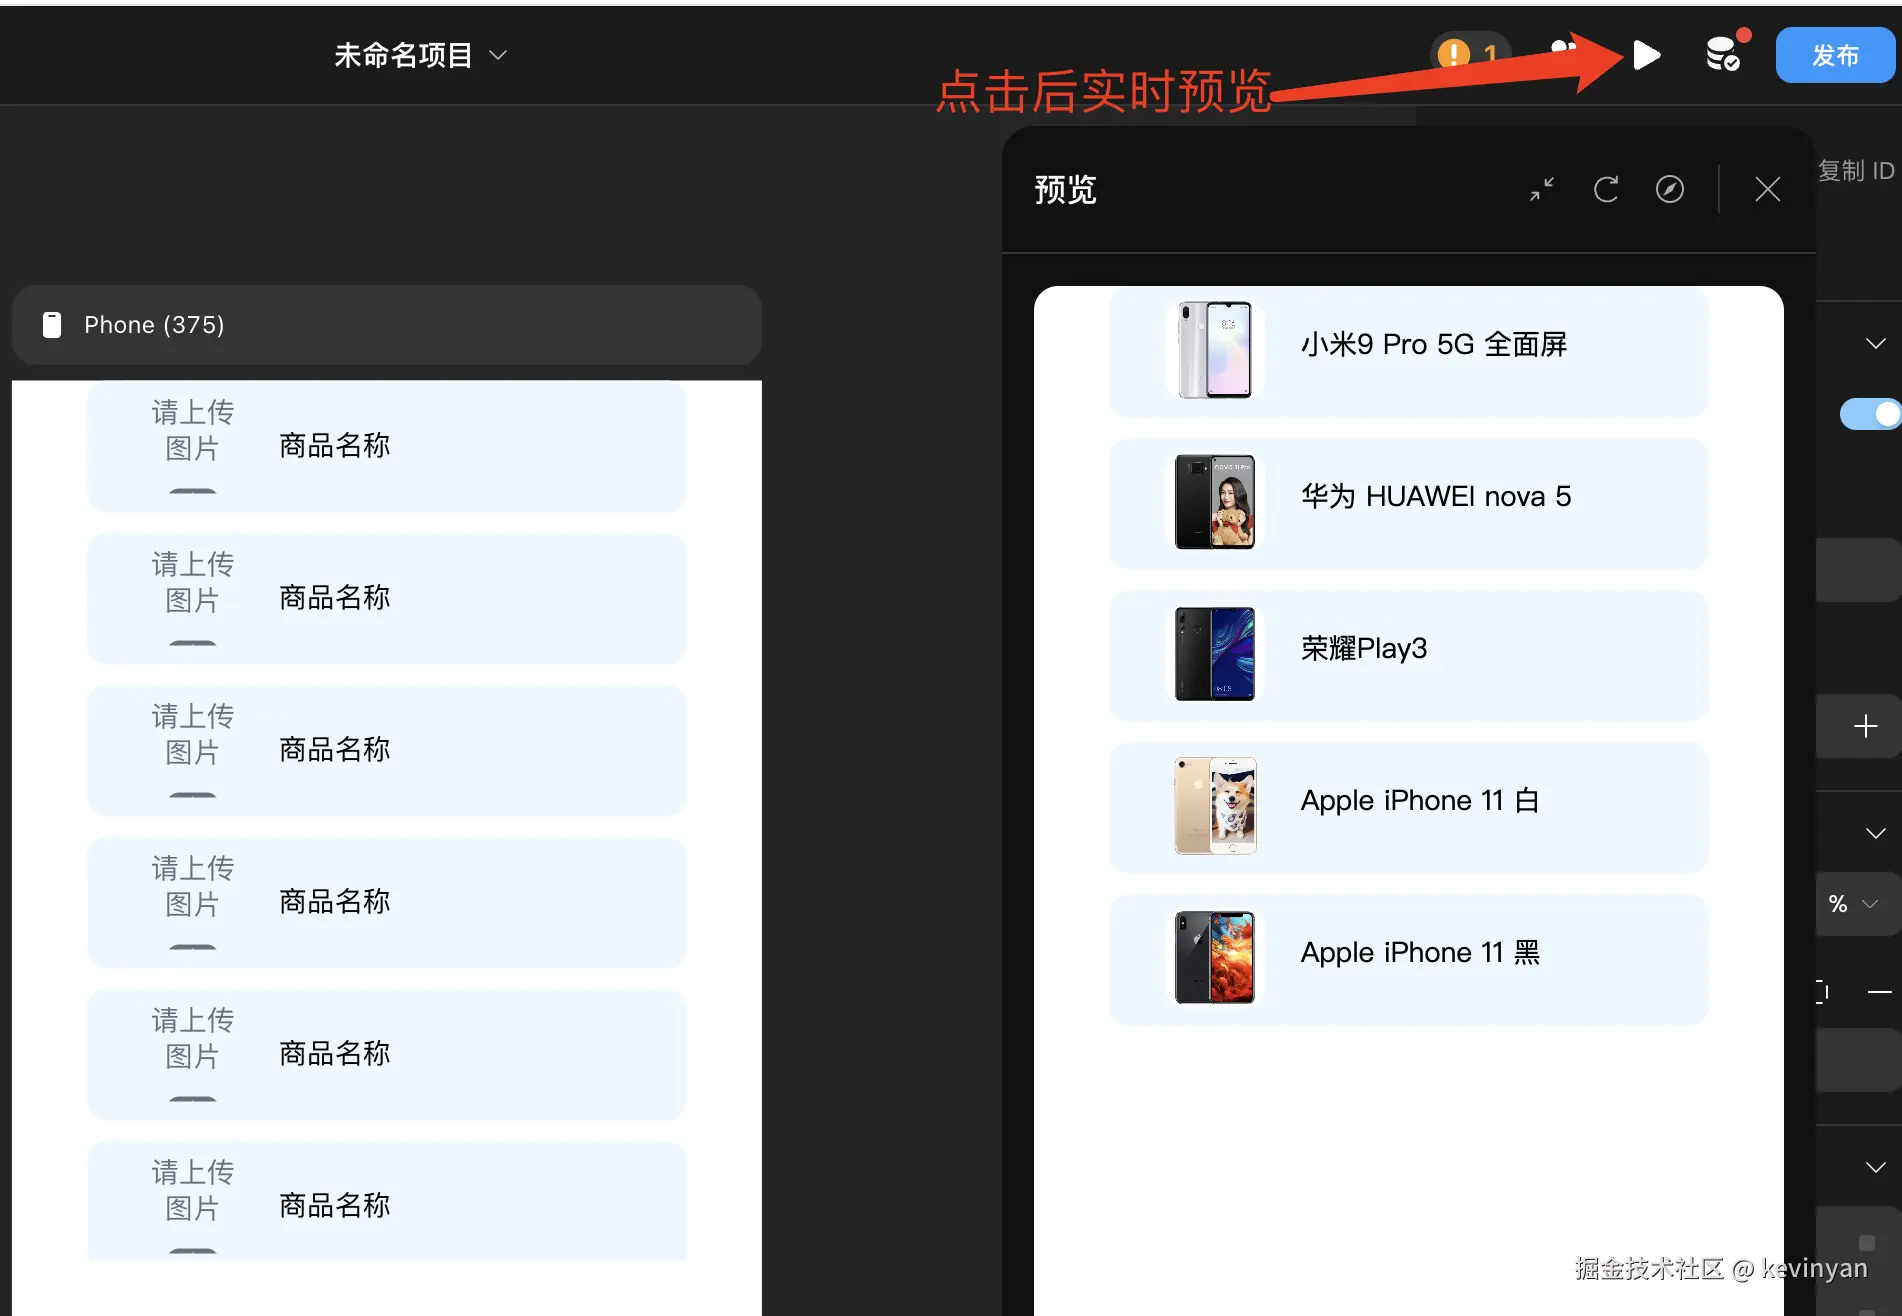
Task: Click the minus icon in the right panel
Action: [x=1879, y=992]
